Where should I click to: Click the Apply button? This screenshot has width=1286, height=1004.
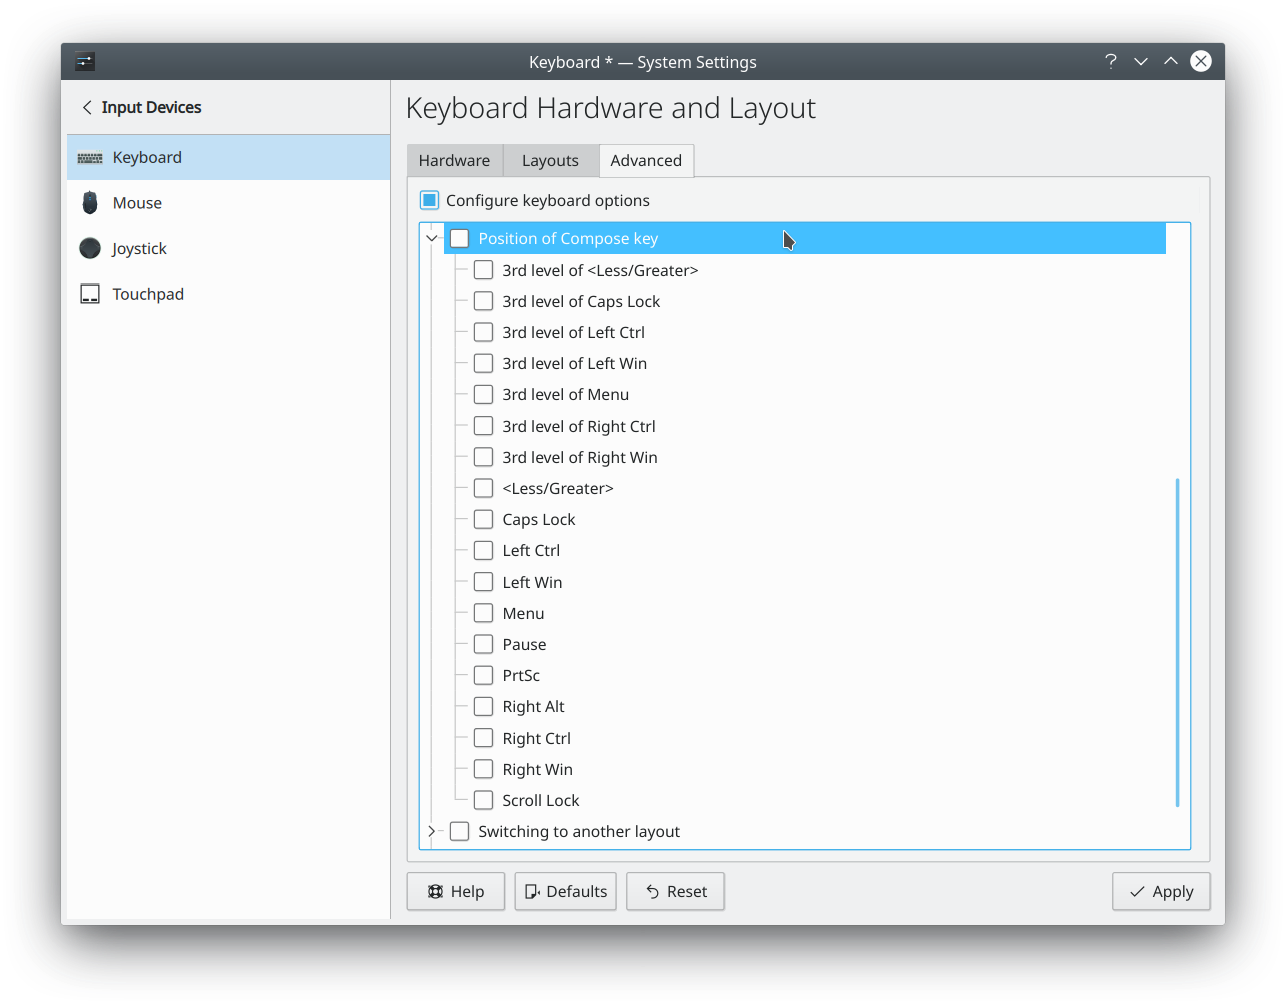[x=1161, y=891]
